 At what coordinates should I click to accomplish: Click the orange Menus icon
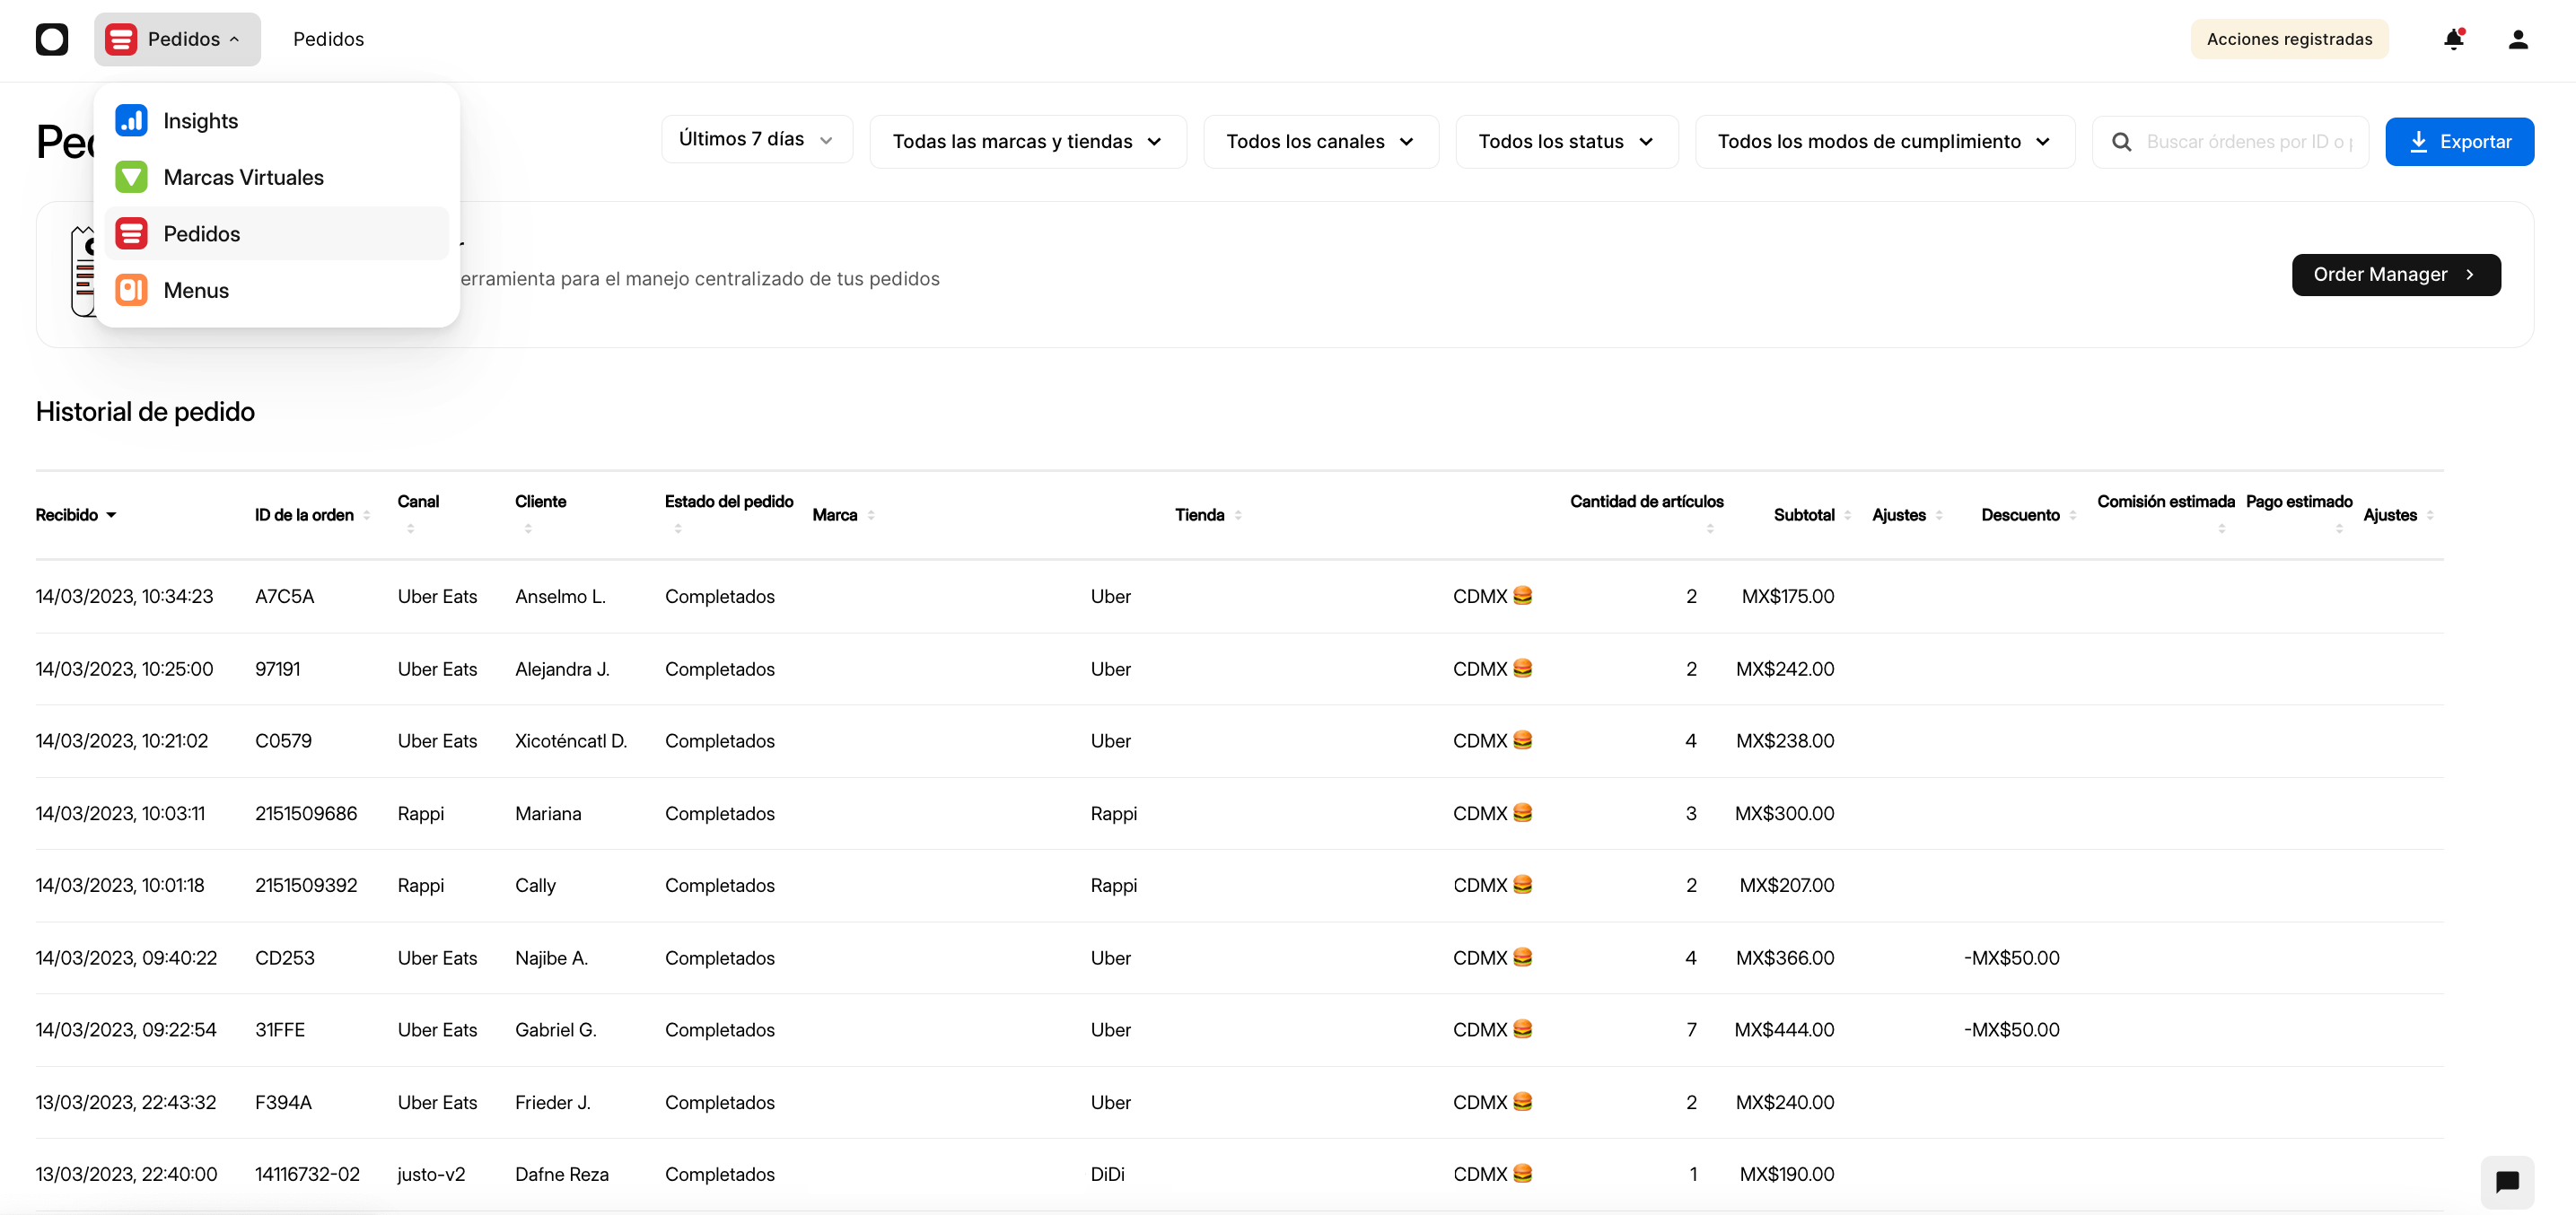click(x=132, y=290)
